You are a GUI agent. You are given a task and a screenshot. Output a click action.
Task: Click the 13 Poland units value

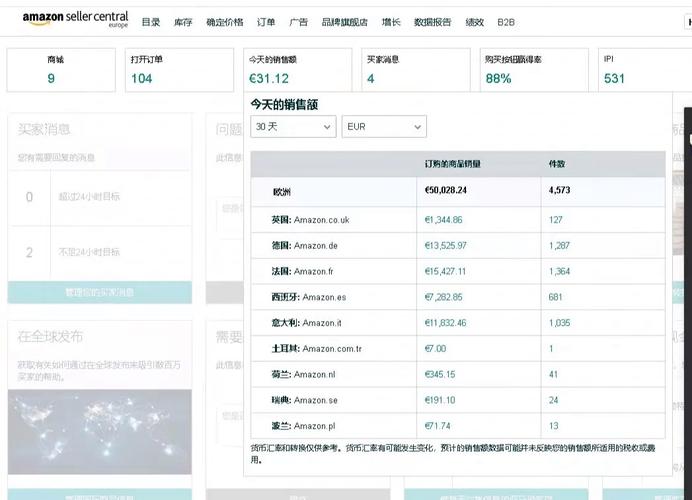pos(553,426)
